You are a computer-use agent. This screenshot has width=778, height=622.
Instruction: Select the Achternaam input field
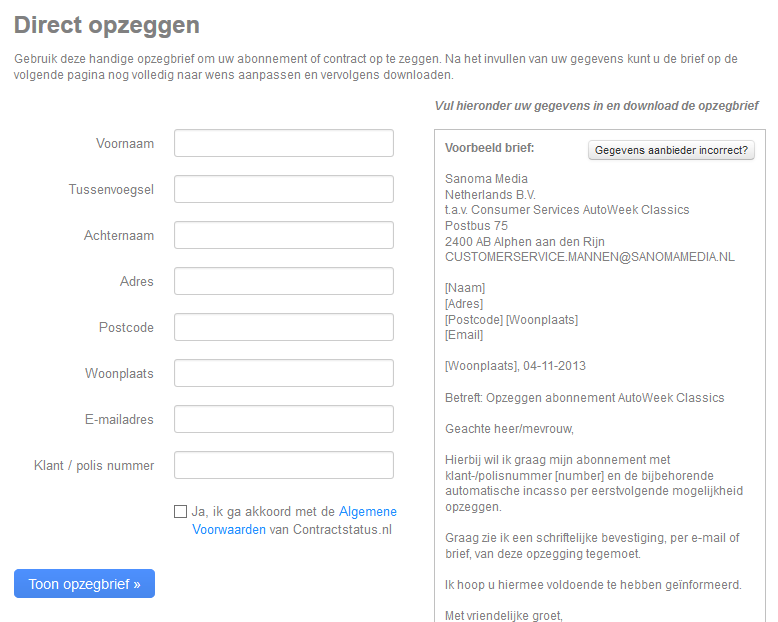coord(284,235)
